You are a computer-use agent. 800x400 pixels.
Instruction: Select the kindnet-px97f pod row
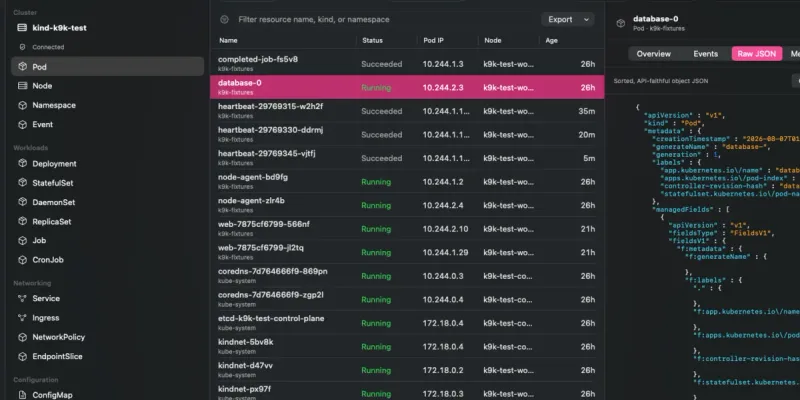[x=407, y=392]
